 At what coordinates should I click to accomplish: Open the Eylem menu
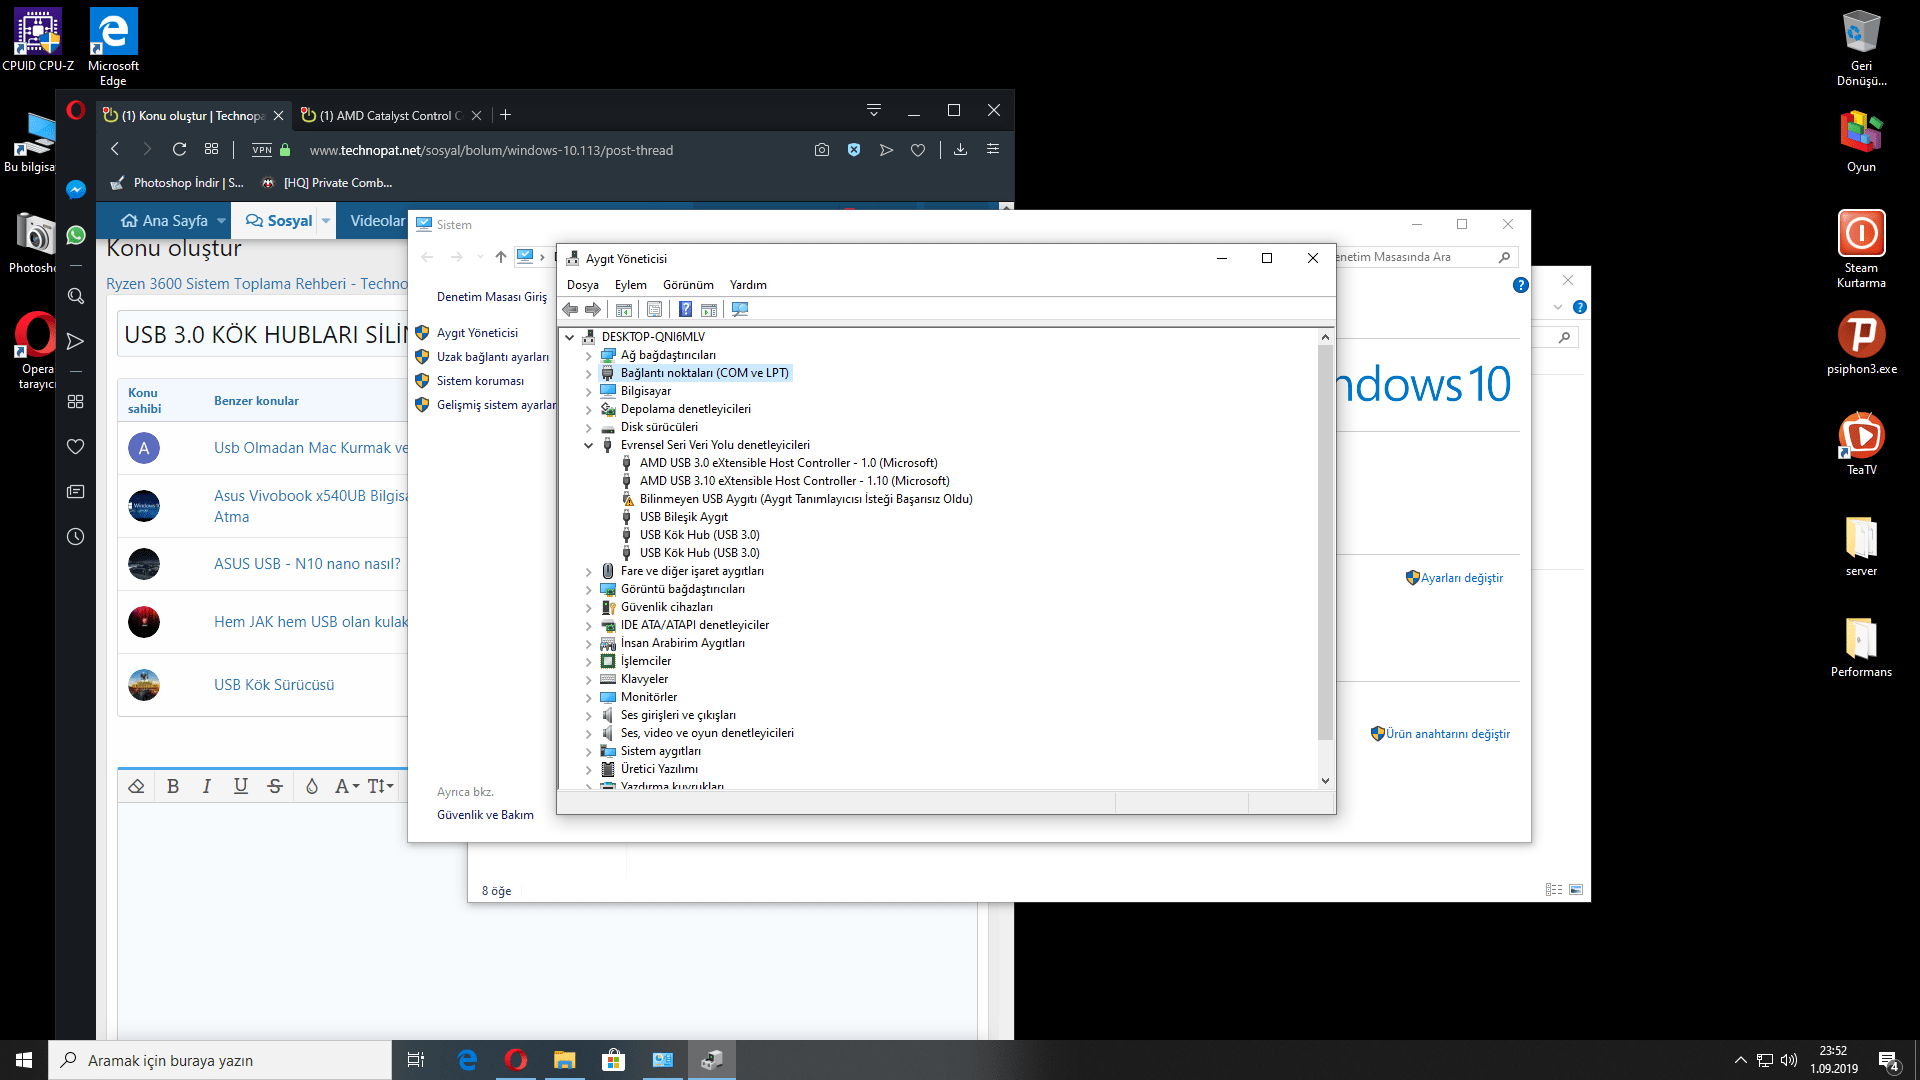coord(630,285)
